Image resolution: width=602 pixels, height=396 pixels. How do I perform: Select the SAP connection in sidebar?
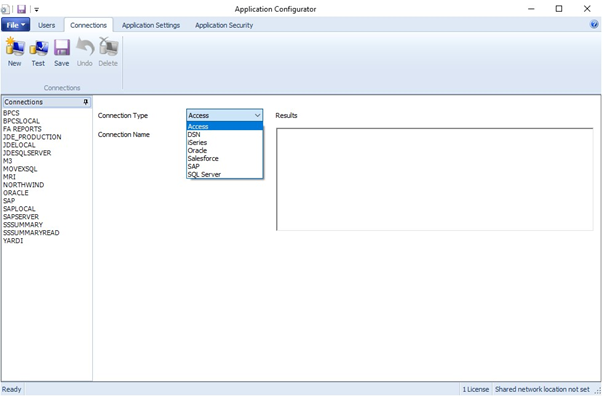point(9,201)
